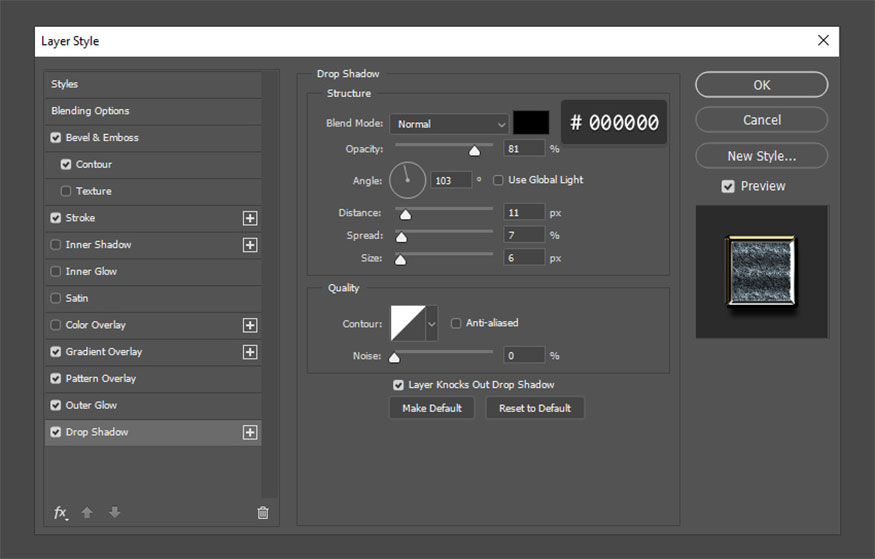Click the Size value field showing 6

point(524,258)
